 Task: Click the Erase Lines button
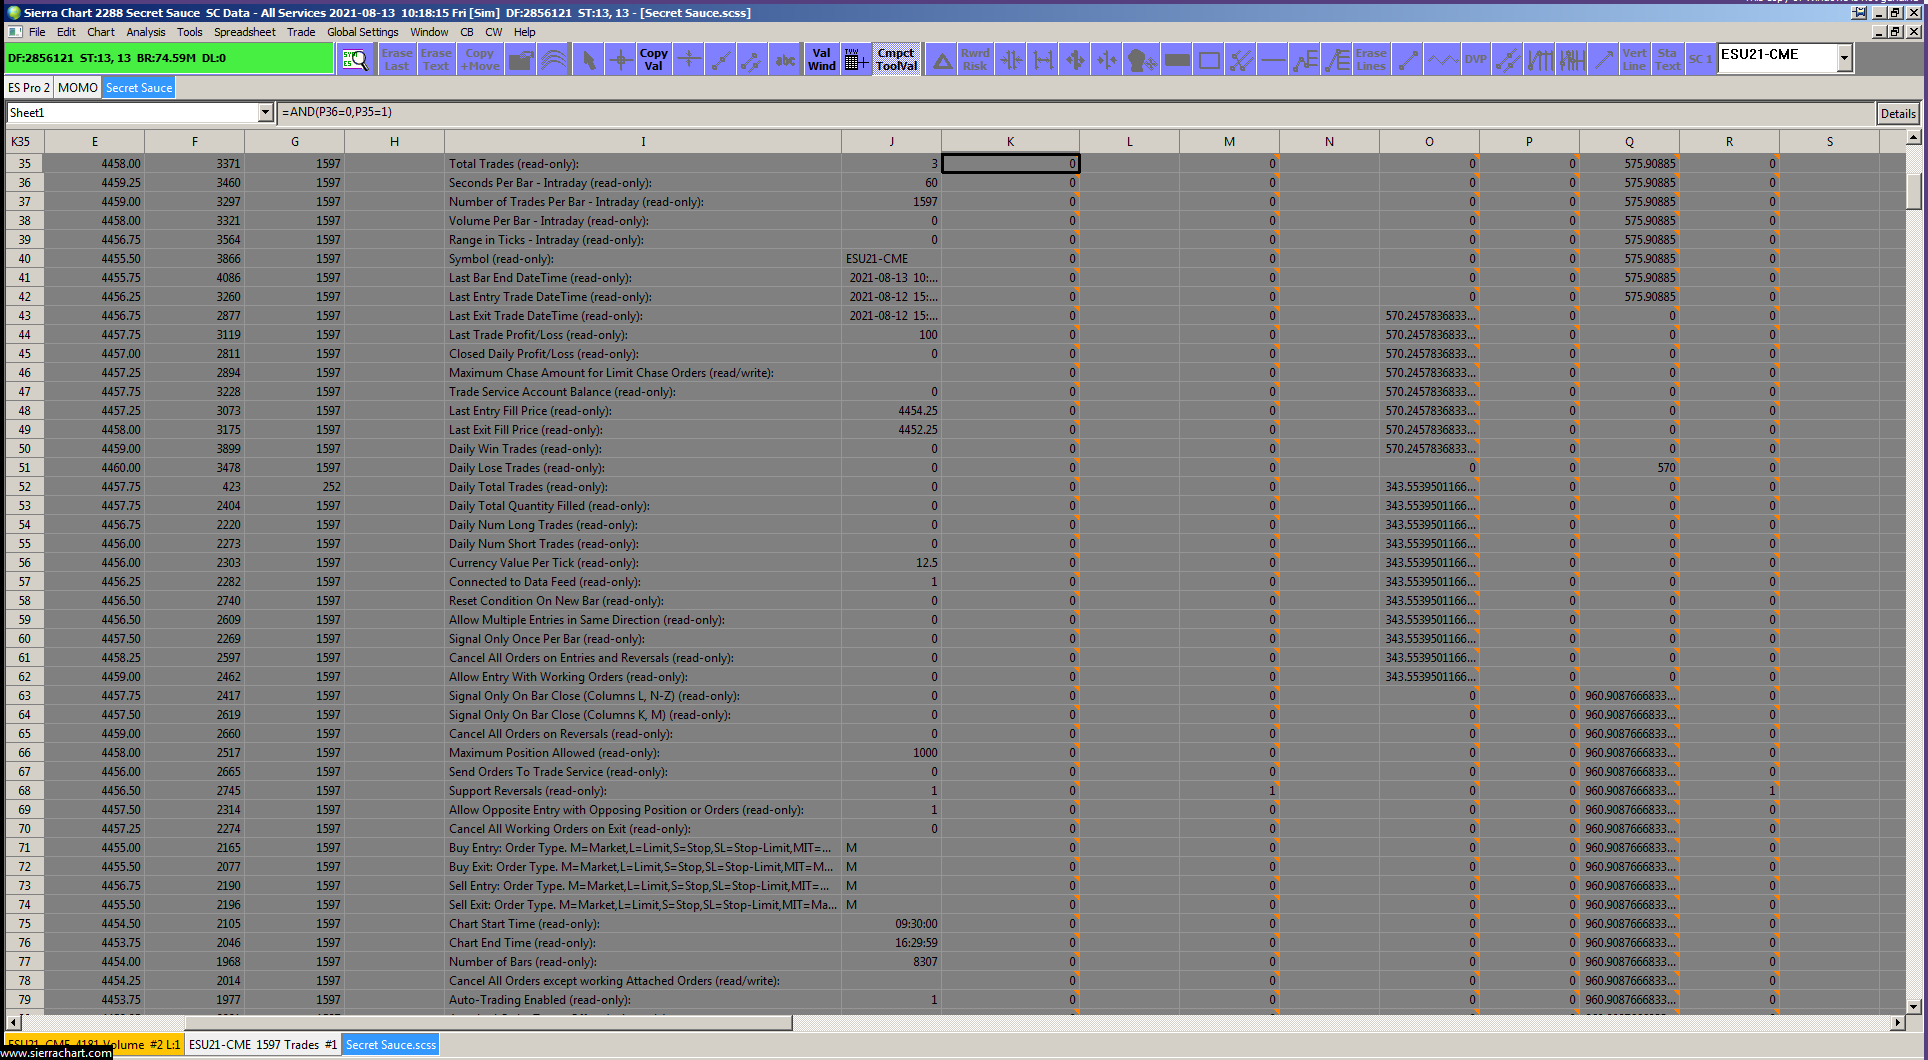(x=1370, y=60)
